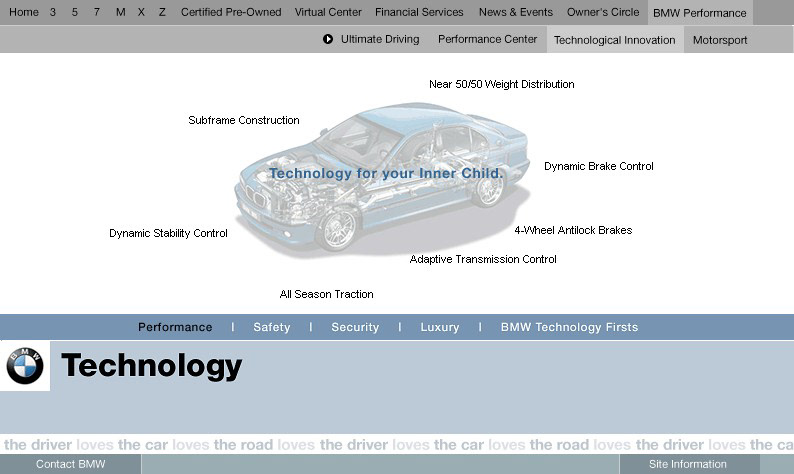Select Dynamic Brake Control label
The image size is (794, 474).
click(599, 166)
